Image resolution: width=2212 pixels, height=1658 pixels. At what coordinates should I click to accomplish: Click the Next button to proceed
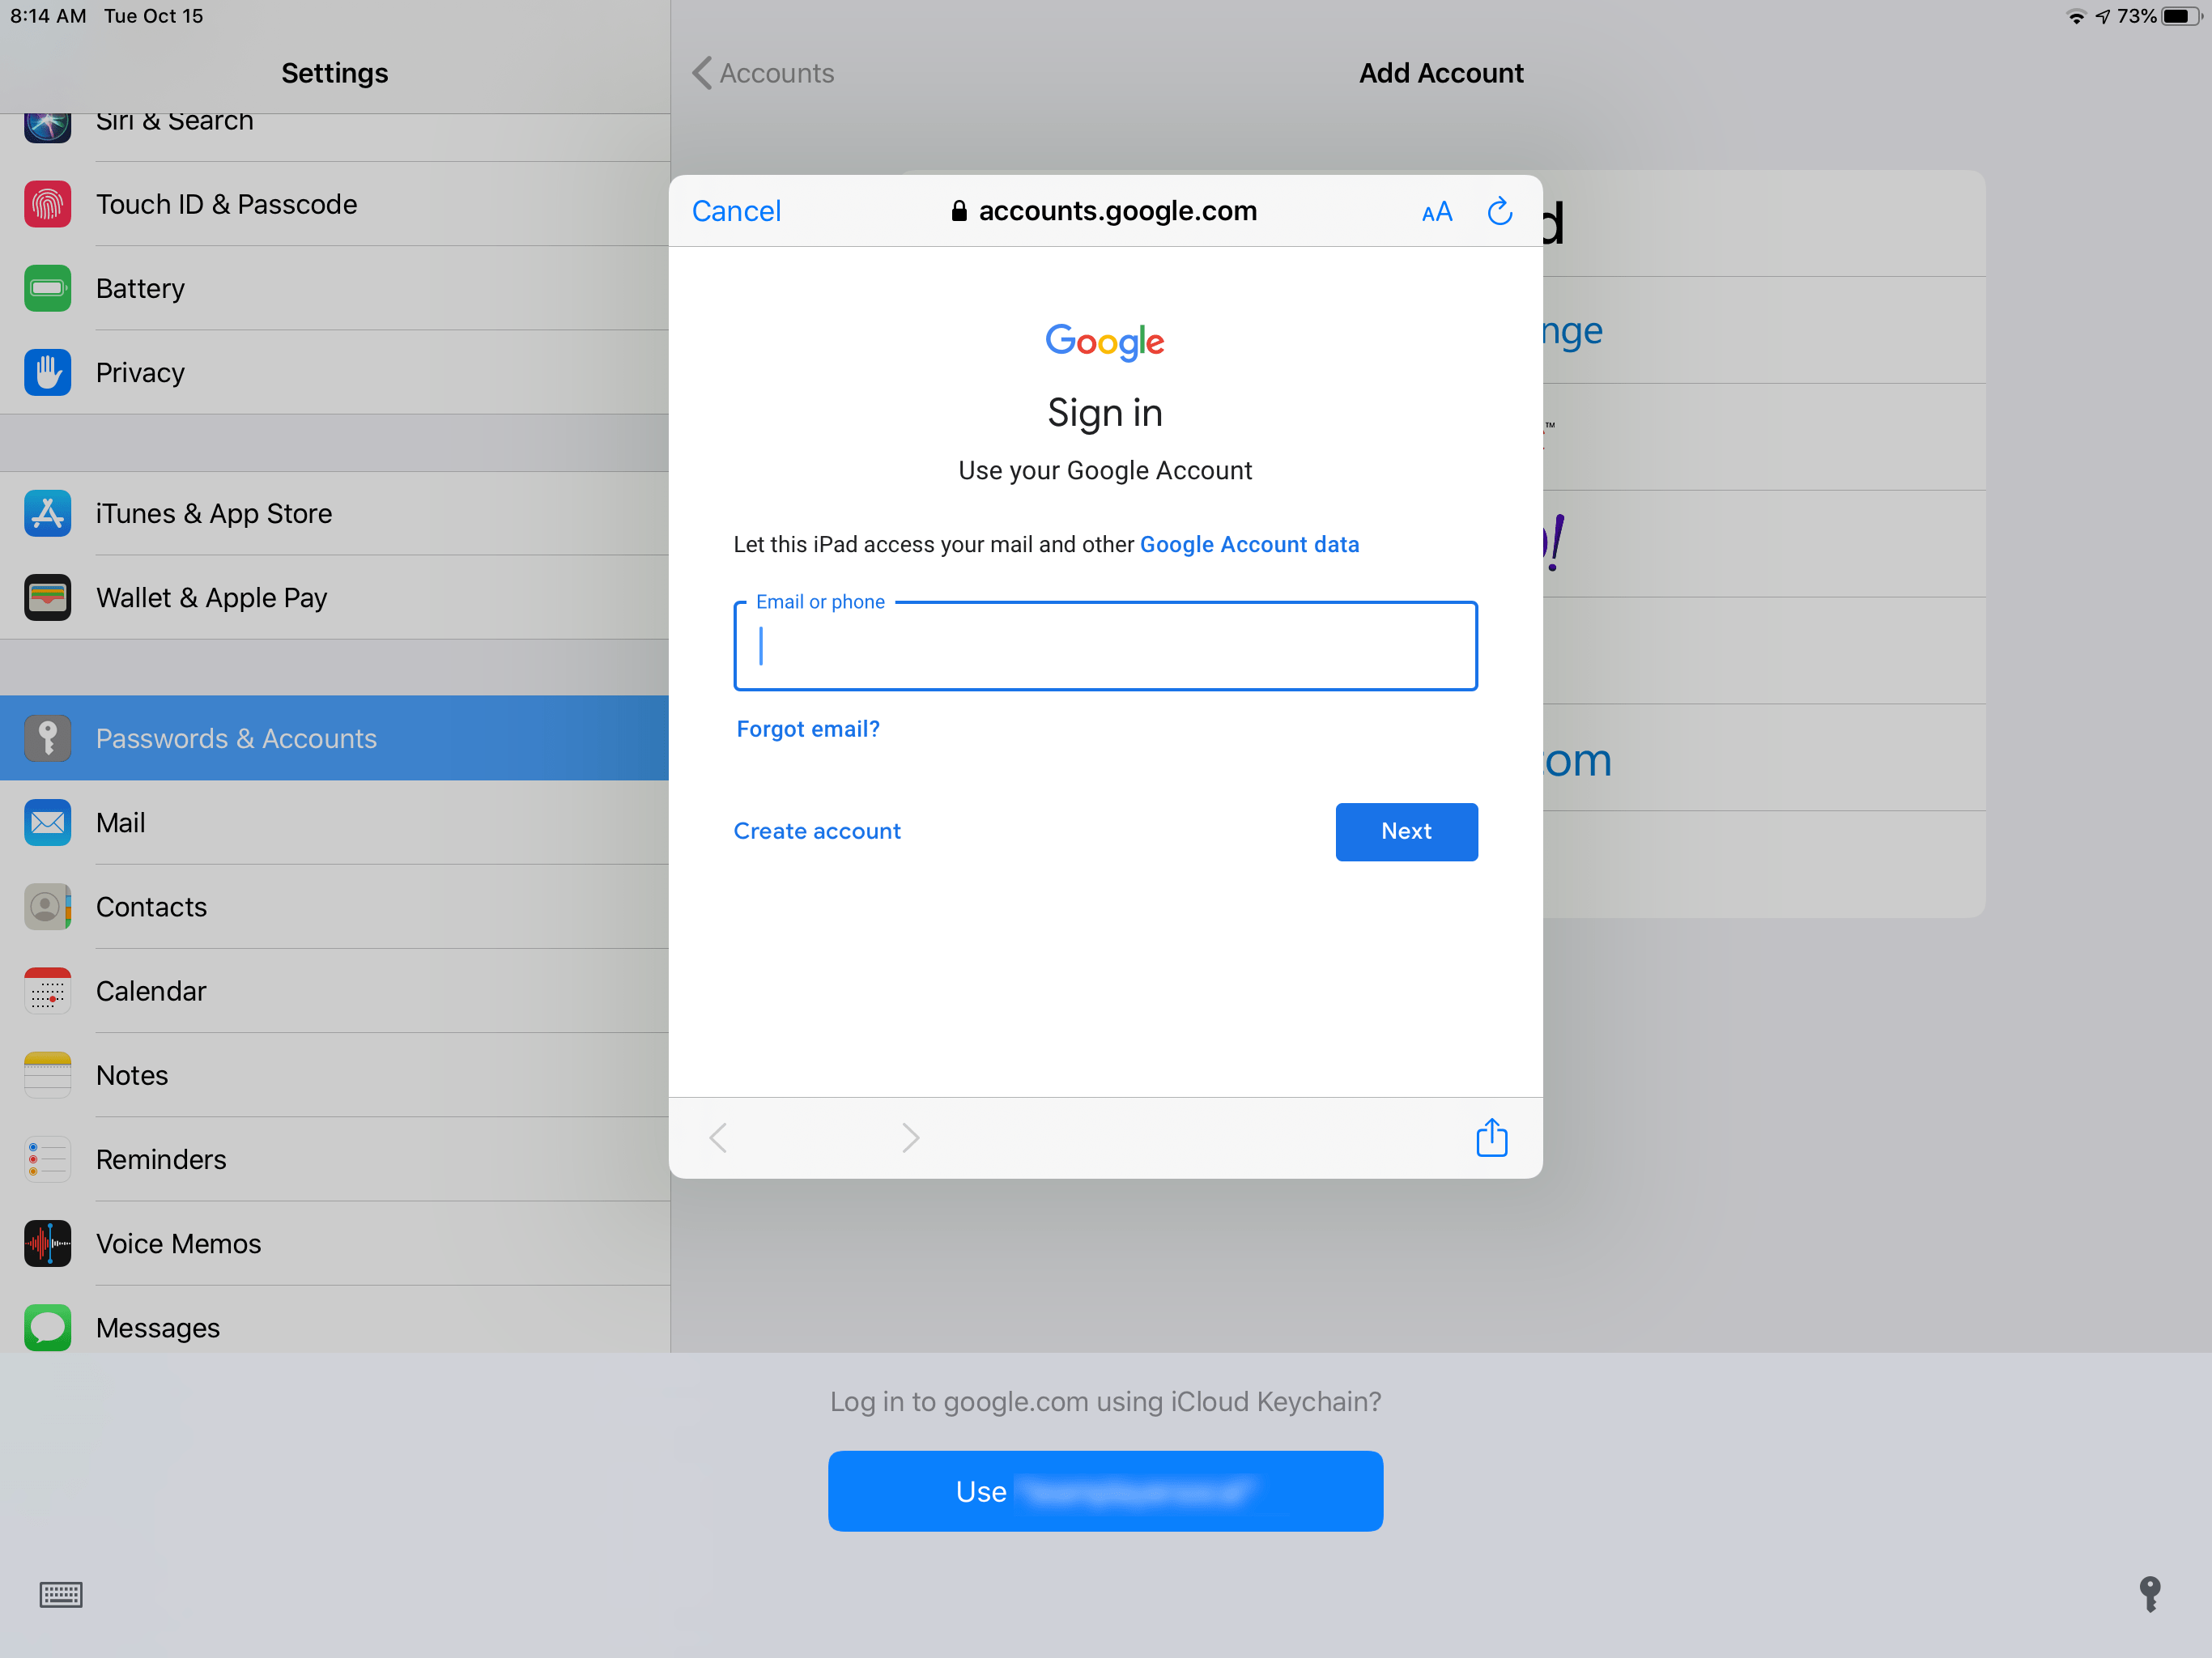tap(1406, 831)
